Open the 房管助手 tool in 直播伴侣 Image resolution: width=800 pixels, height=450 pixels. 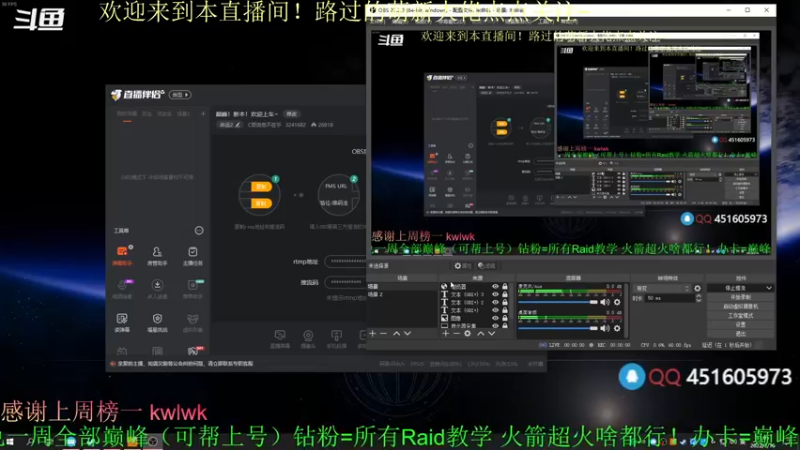pyautogui.click(x=157, y=255)
